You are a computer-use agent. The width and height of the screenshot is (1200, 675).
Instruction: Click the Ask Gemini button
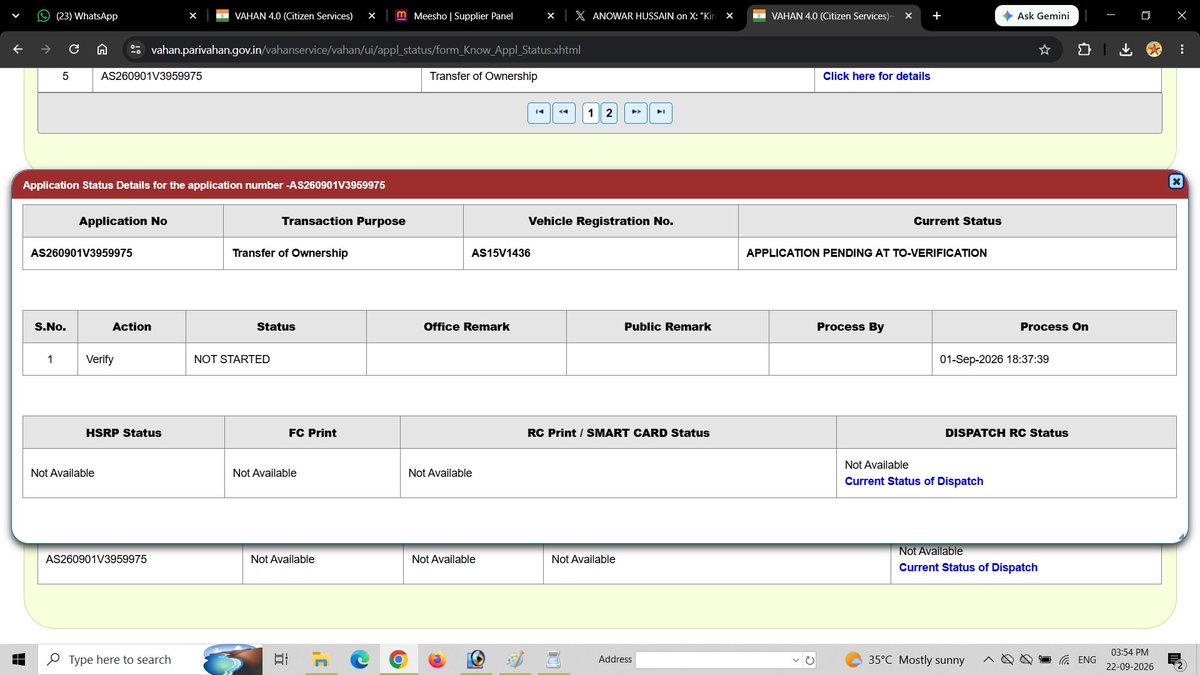1035,16
